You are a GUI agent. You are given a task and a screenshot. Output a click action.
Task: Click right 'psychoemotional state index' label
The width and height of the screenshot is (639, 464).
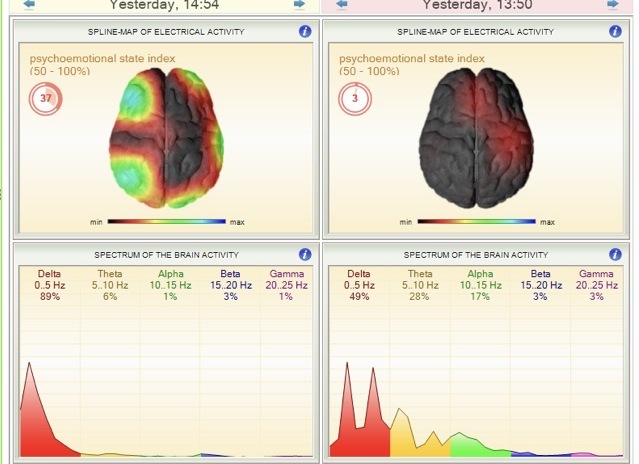[x=412, y=59]
